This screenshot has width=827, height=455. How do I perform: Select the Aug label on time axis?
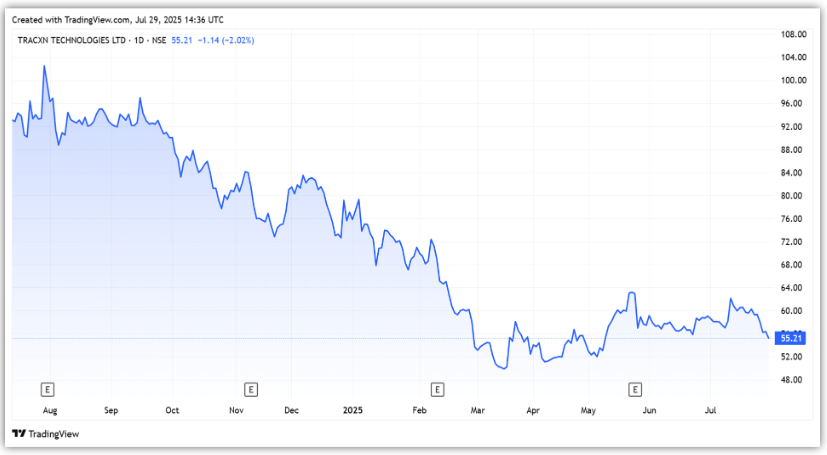coord(50,410)
